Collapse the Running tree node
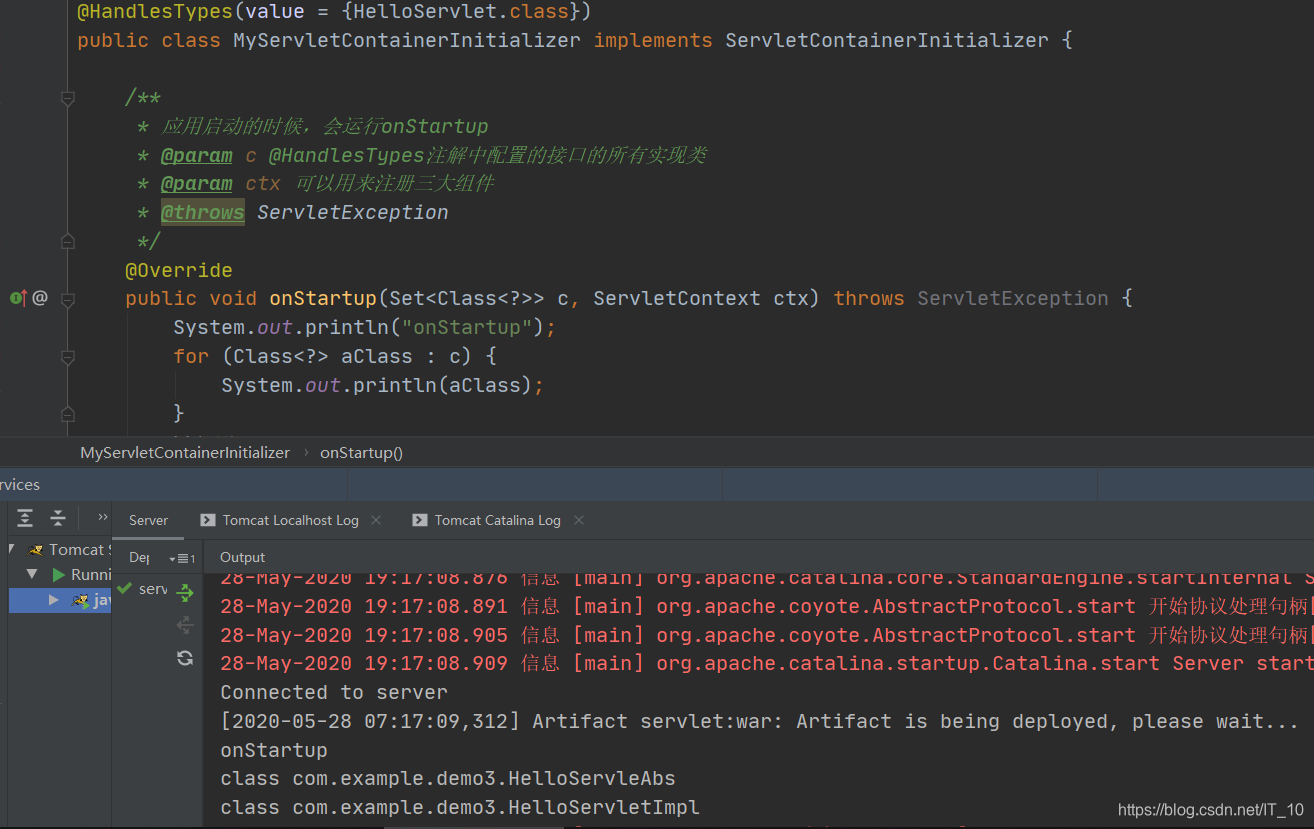Screen dimensions: 1314x829 32,574
